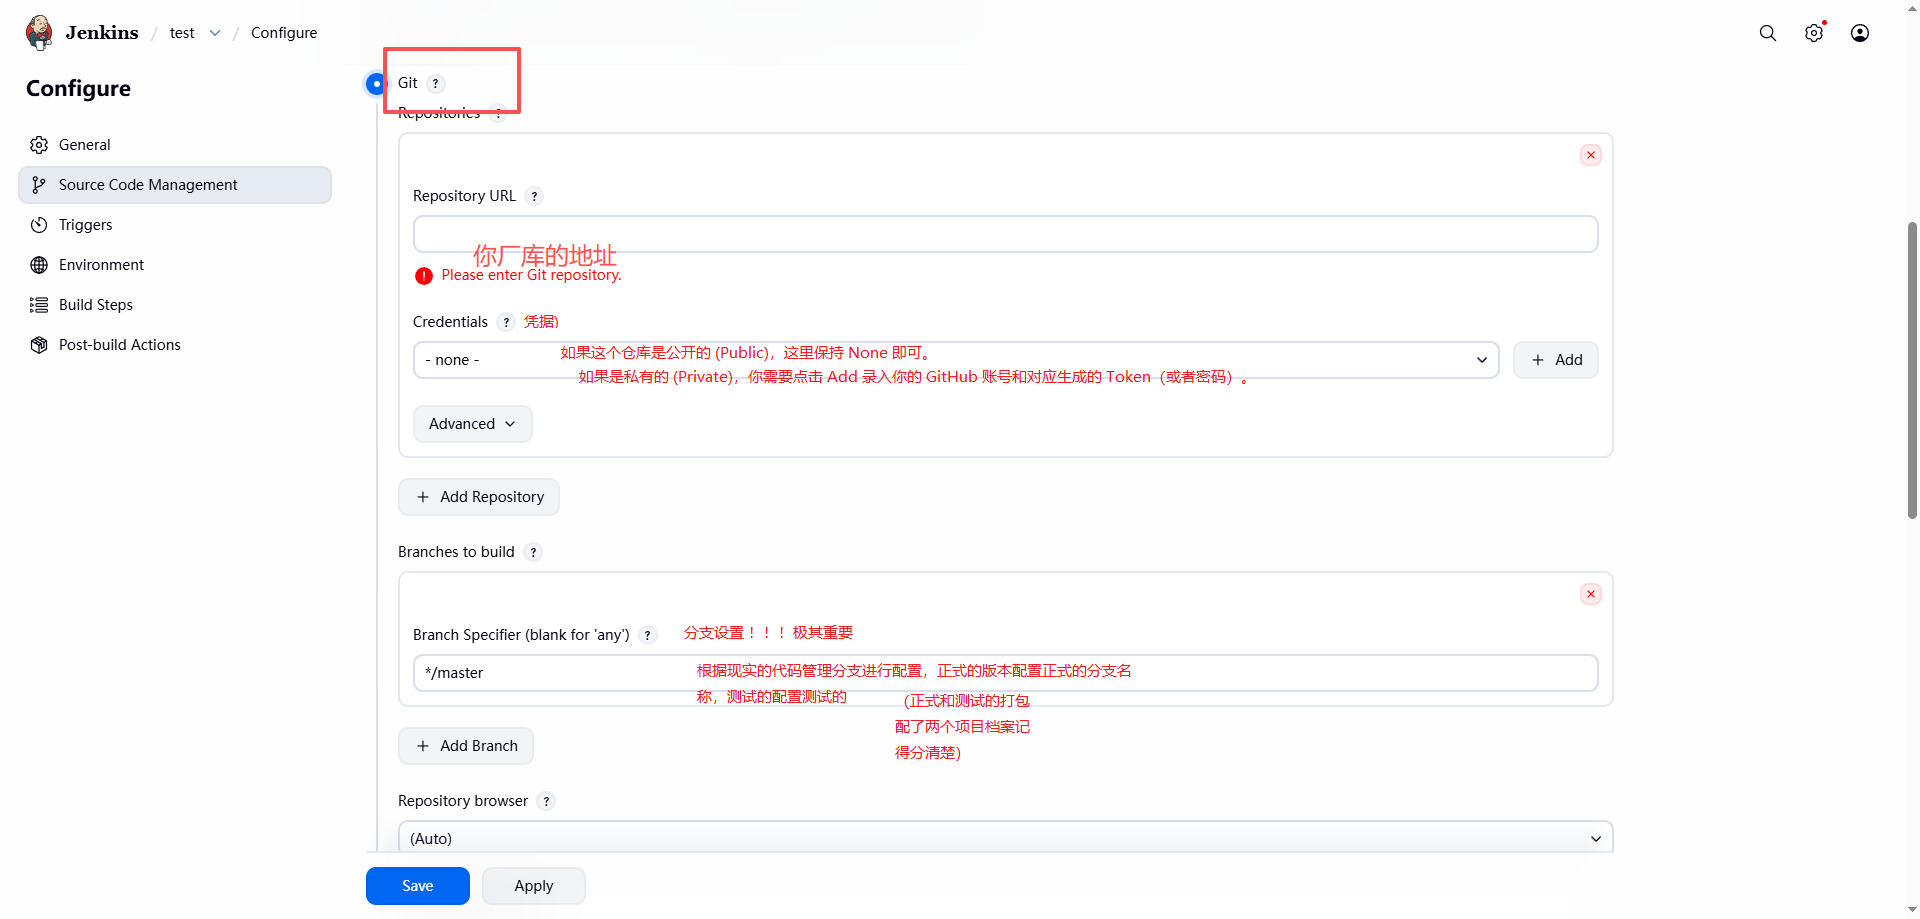This screenshot has width=1920, height=919.
Task: Click the General gear icon in sidebar
Action: pos(39,145)
